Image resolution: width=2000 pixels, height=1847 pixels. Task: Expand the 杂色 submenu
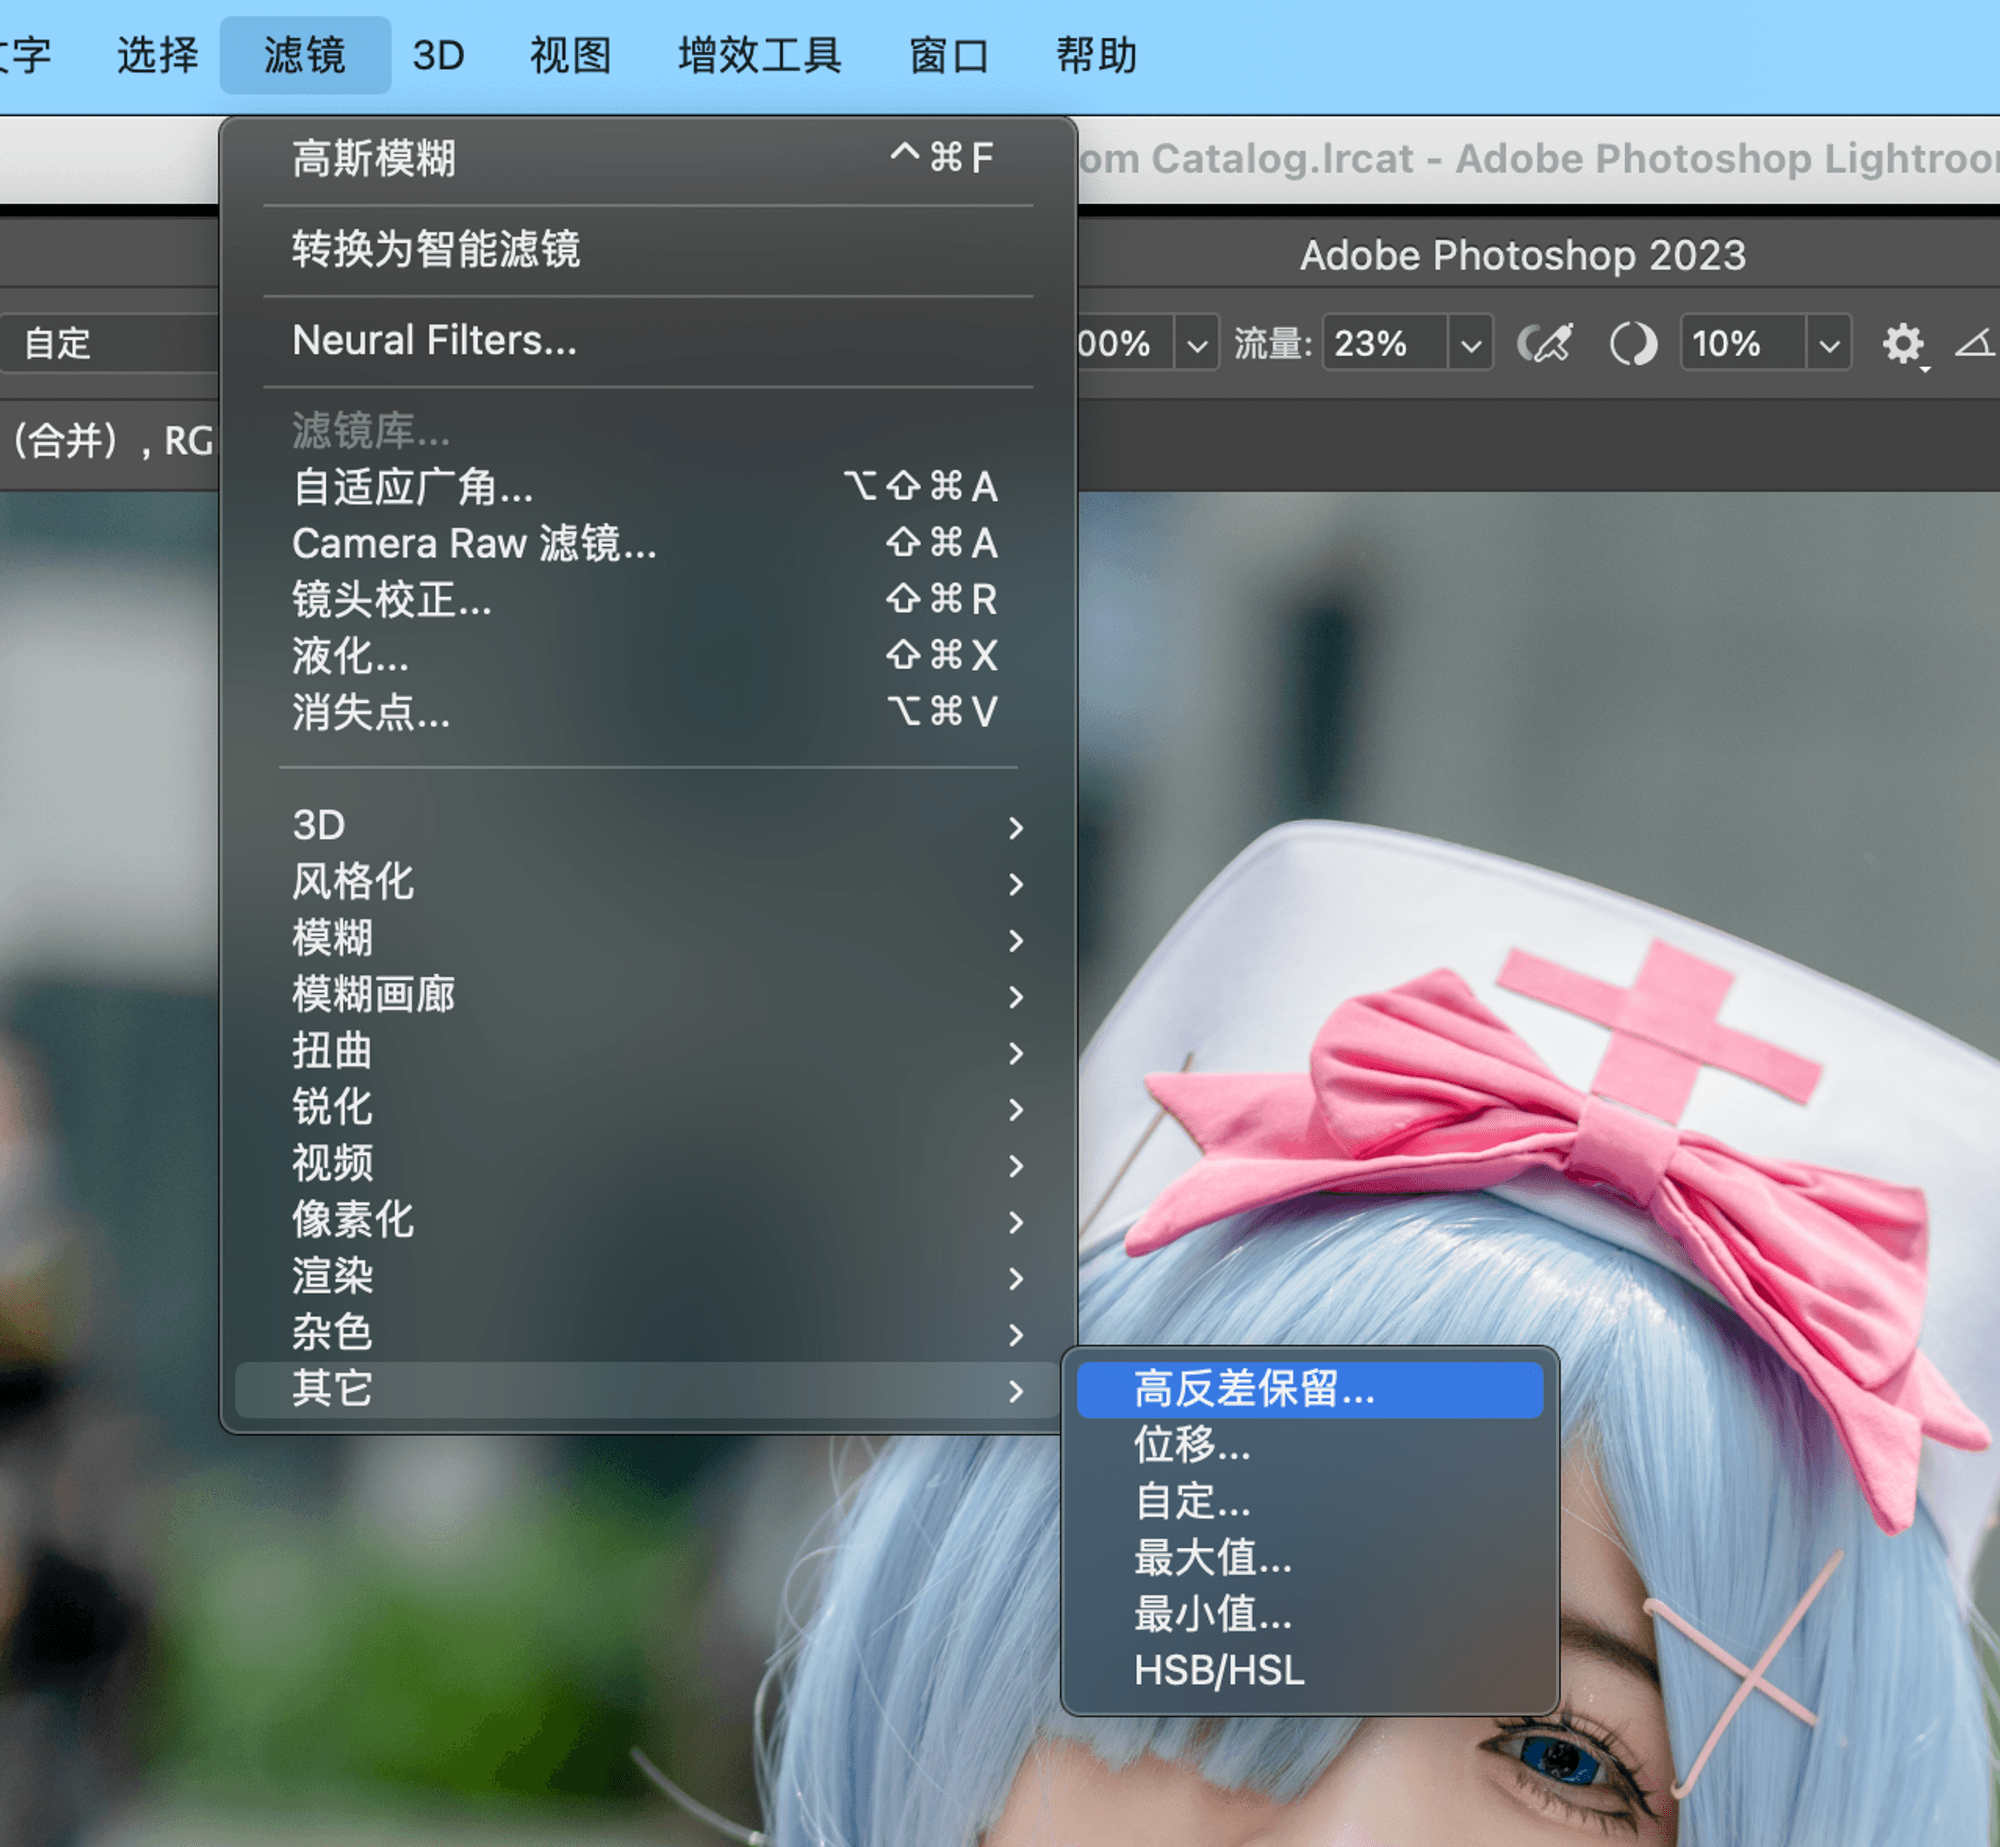[x=647, y=1332]
